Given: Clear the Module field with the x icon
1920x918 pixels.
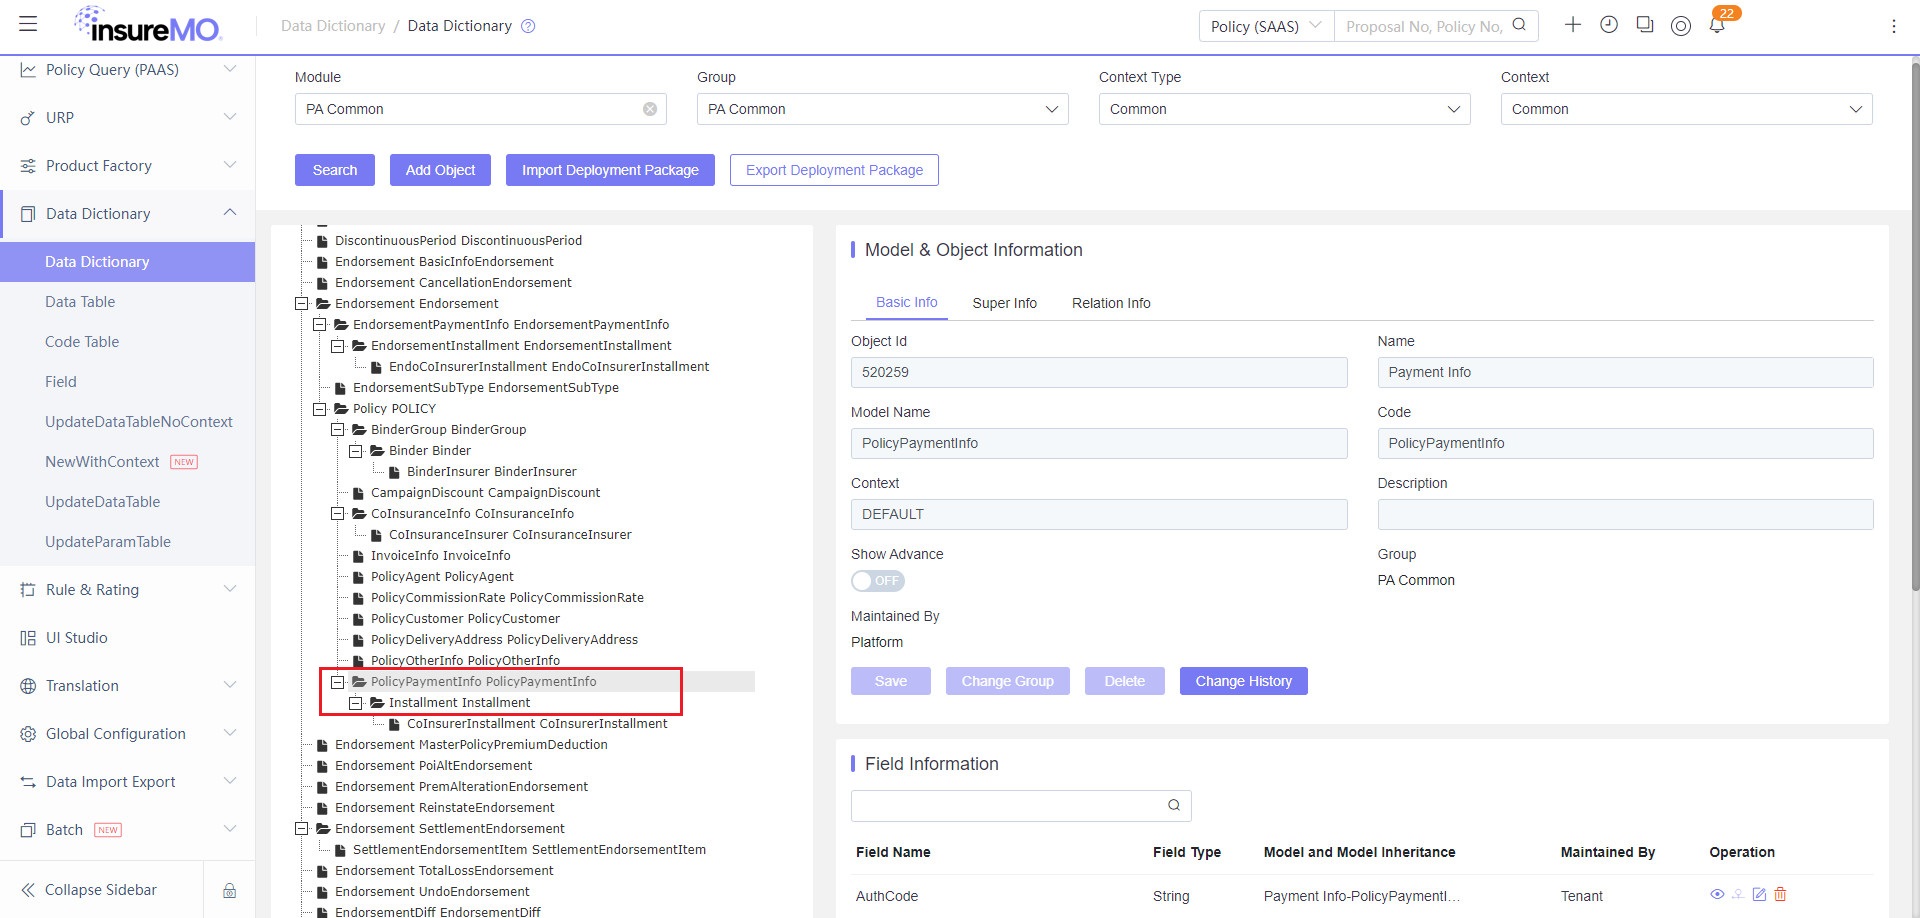Looking at the screenshot, I should [650, 109].
